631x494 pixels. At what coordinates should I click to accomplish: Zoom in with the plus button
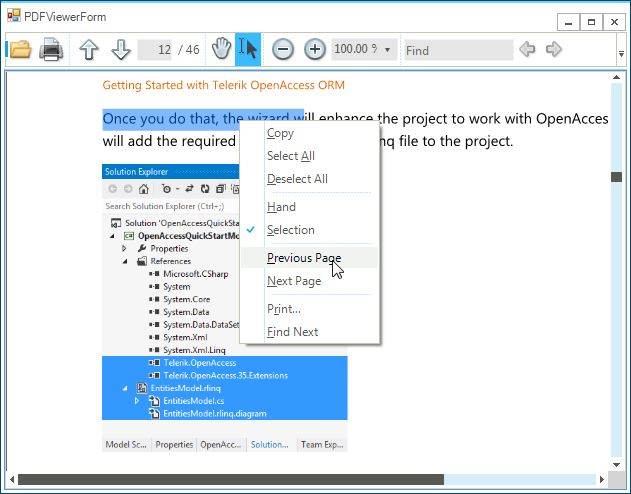315,49
